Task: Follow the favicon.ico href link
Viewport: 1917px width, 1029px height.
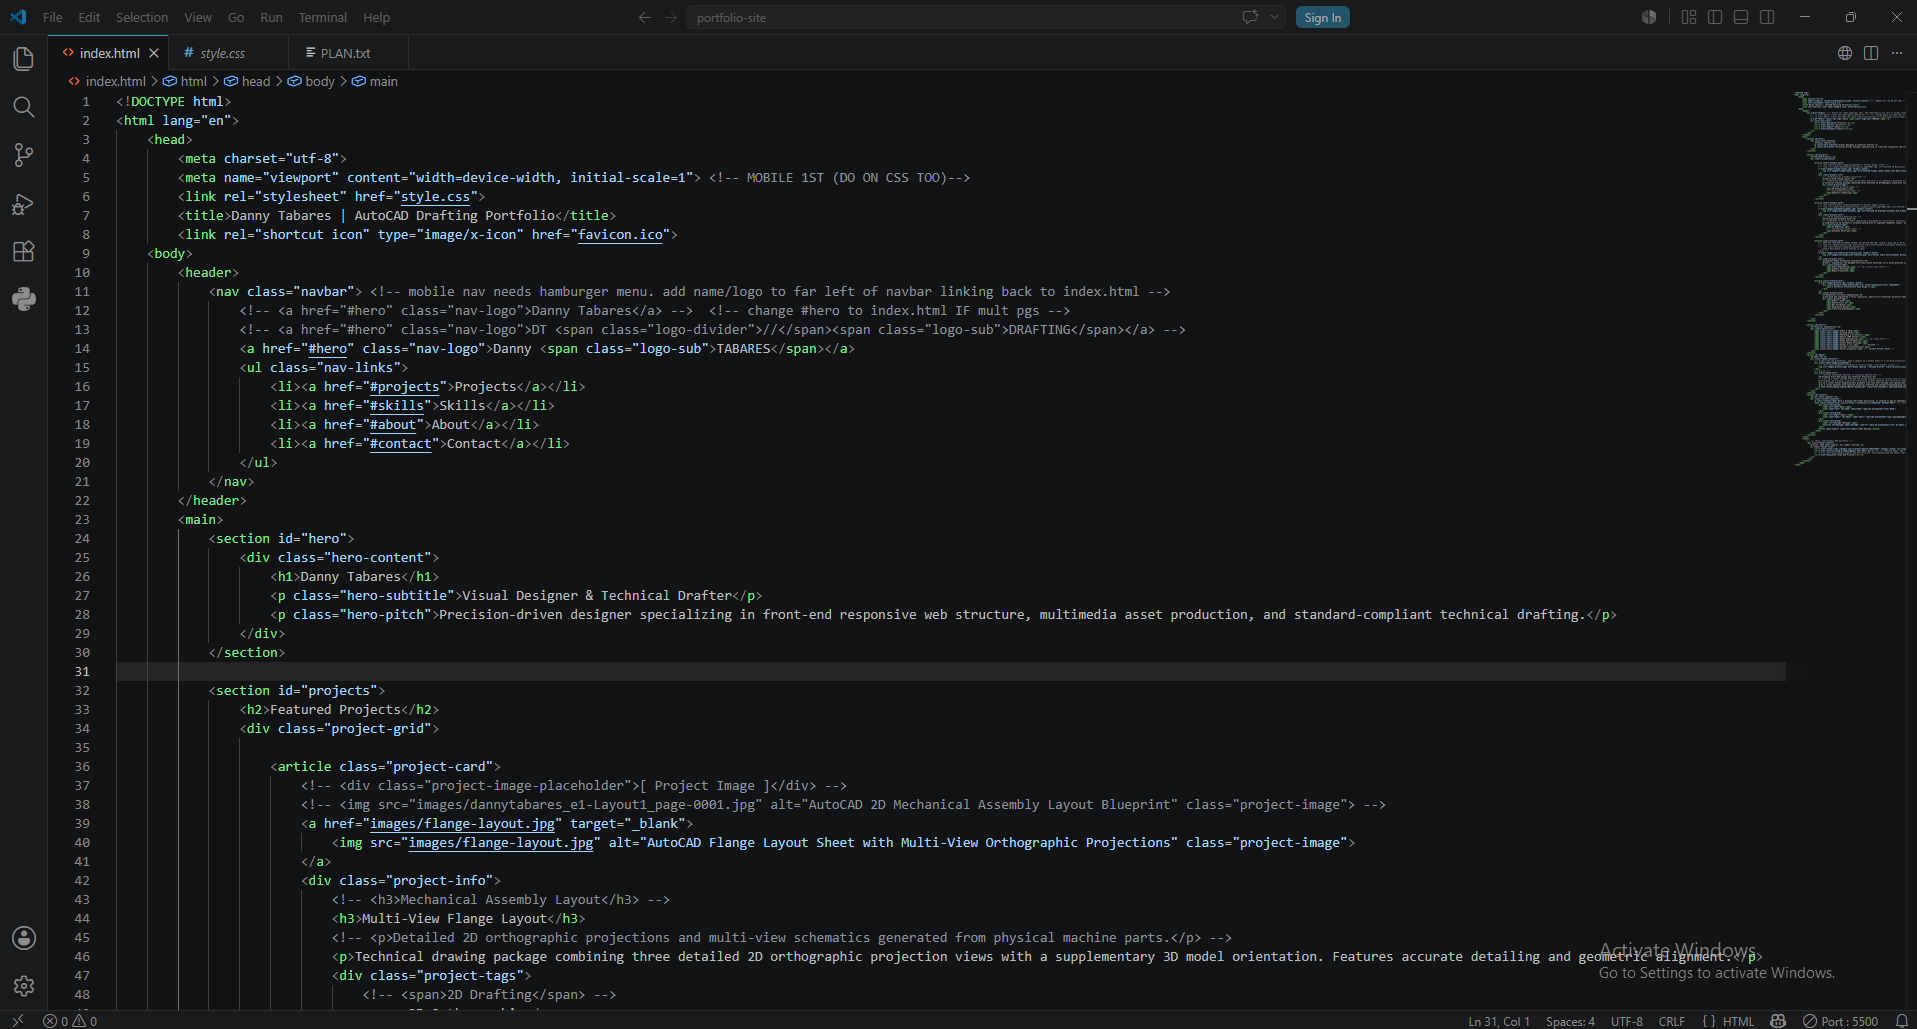Action: (x=620, y=235)
